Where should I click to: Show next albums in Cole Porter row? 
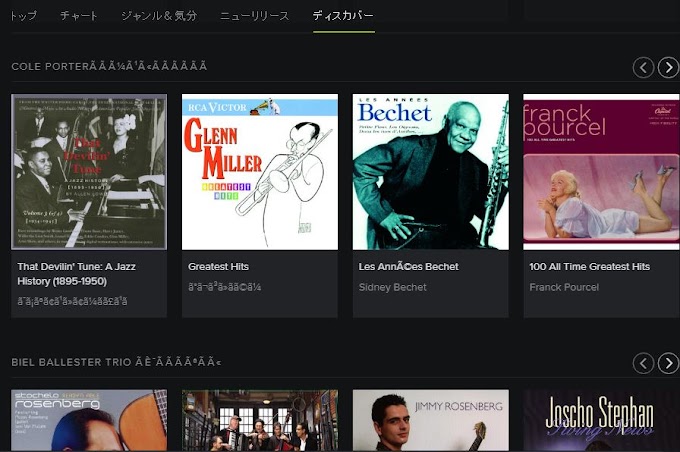[668, 68]
